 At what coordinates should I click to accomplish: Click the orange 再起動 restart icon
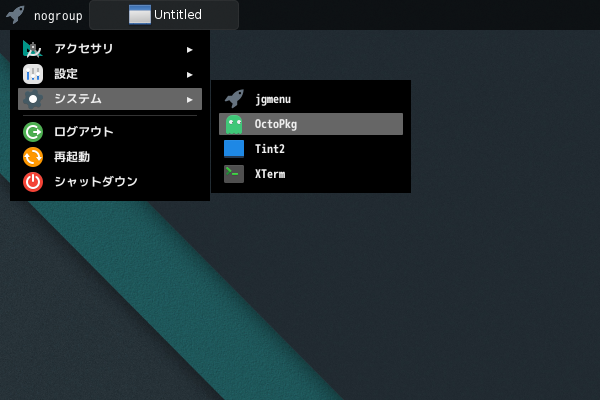click(x=33, y=157)
